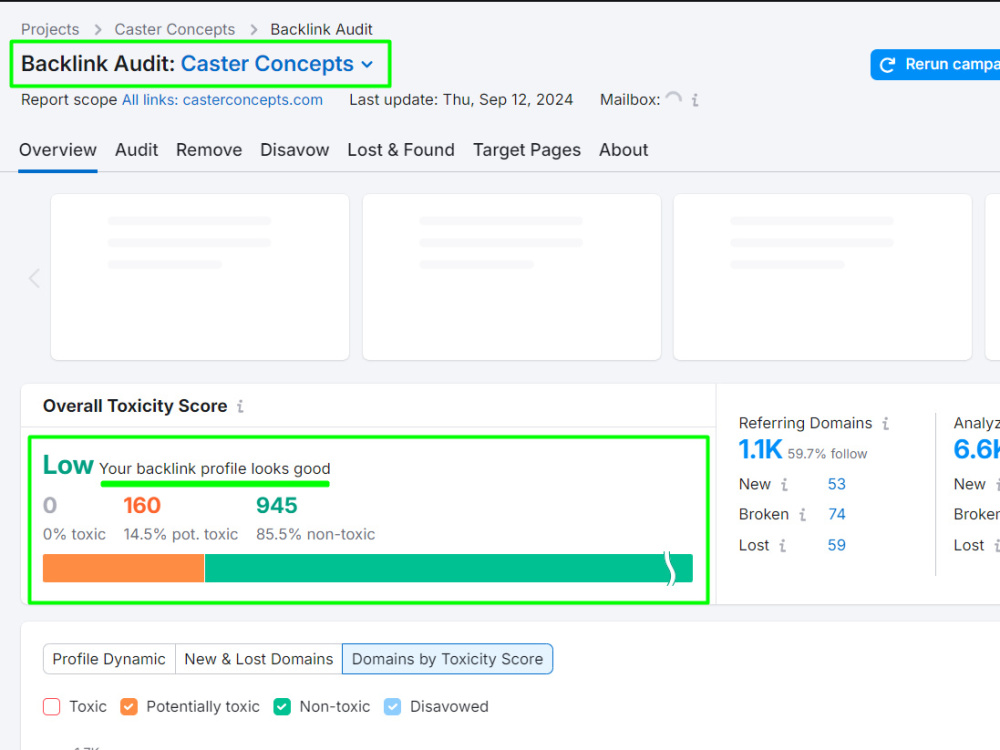Click info icon beside Referring Domains Broken
1000x750 pixels.
[x=803, y=515]
